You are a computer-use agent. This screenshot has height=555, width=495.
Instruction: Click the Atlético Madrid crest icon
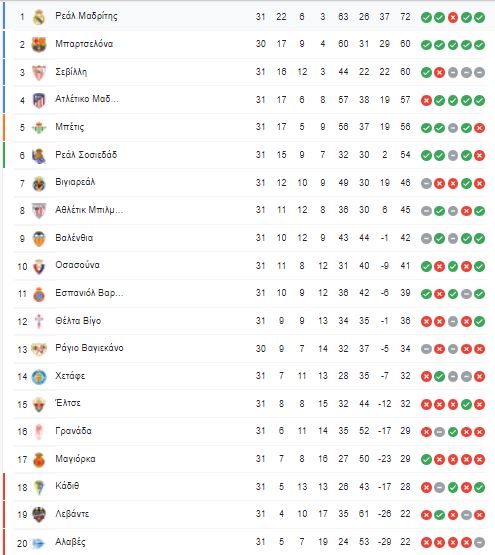(x=39, y=100)
